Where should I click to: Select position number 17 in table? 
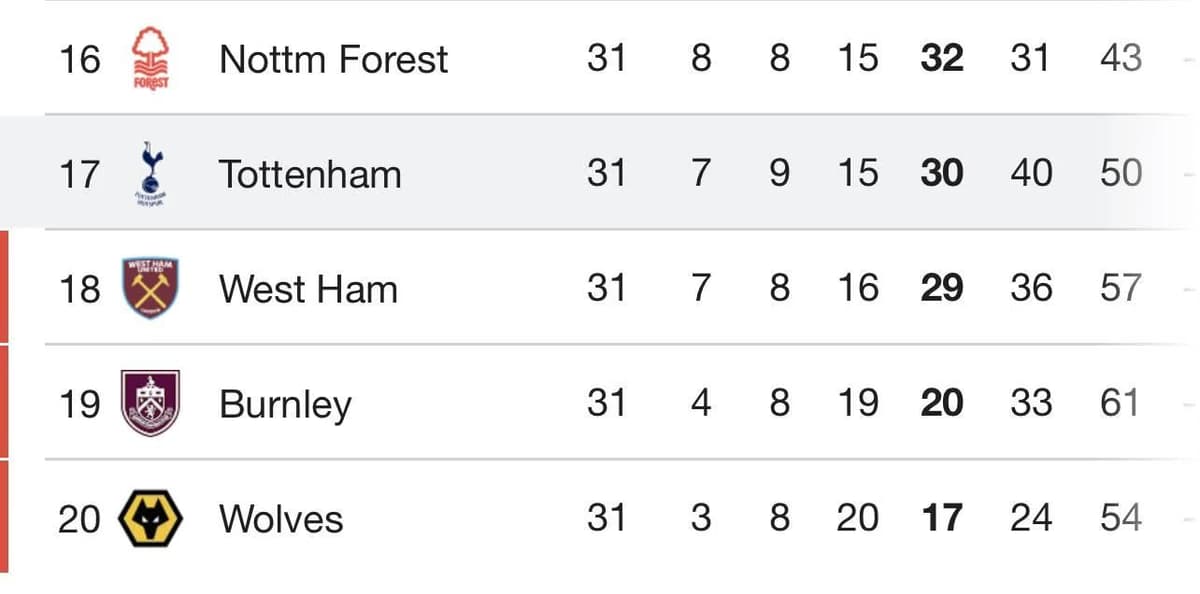(79, 174)
